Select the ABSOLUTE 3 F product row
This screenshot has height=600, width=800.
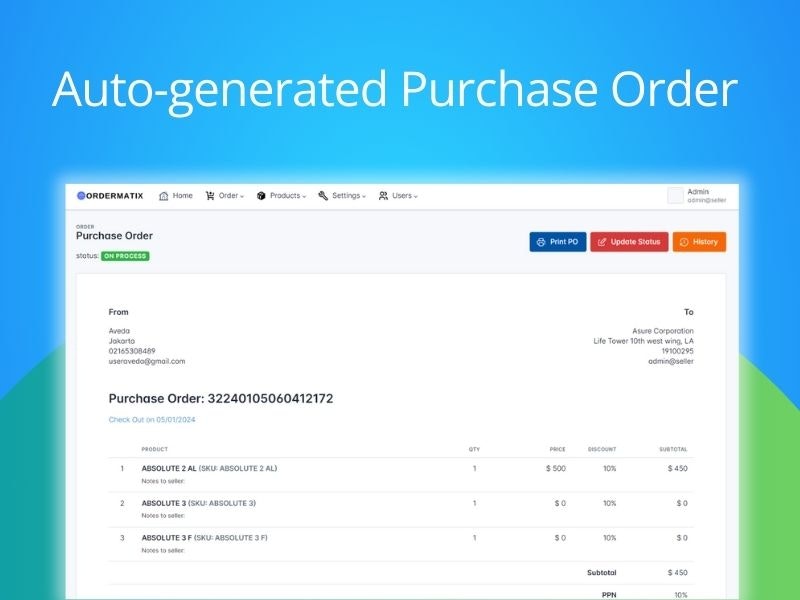point(401,544)
